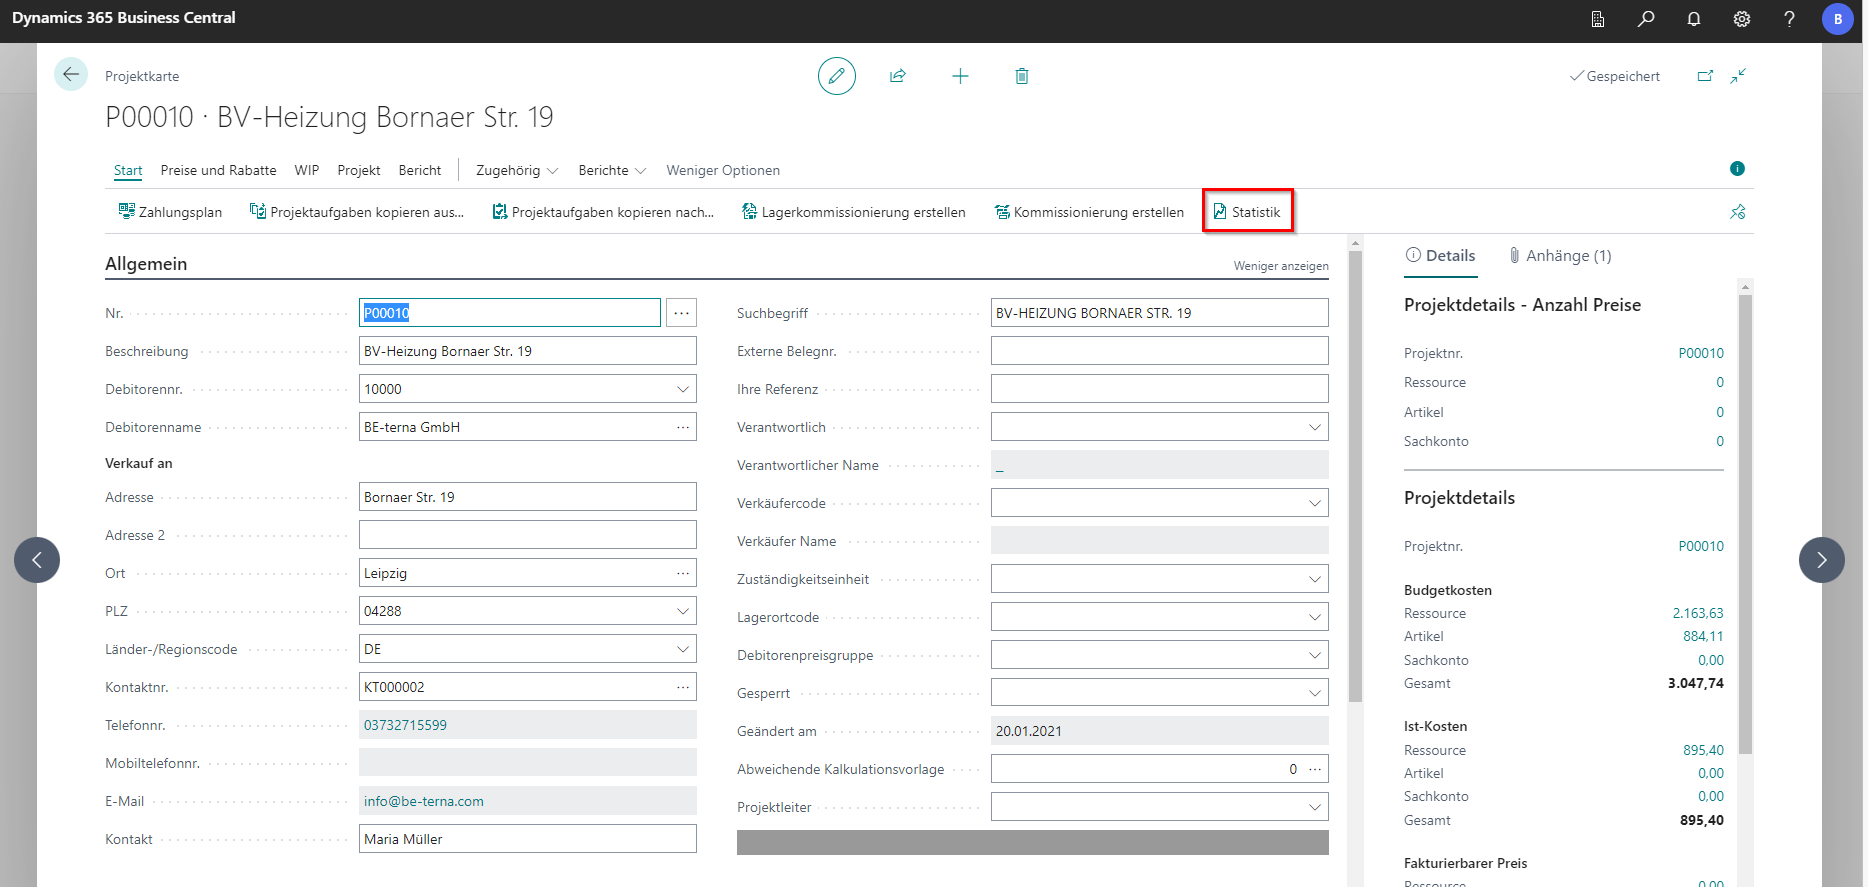
Task: Open the Anhänge (1) tab
Action: pos(1560,256)
